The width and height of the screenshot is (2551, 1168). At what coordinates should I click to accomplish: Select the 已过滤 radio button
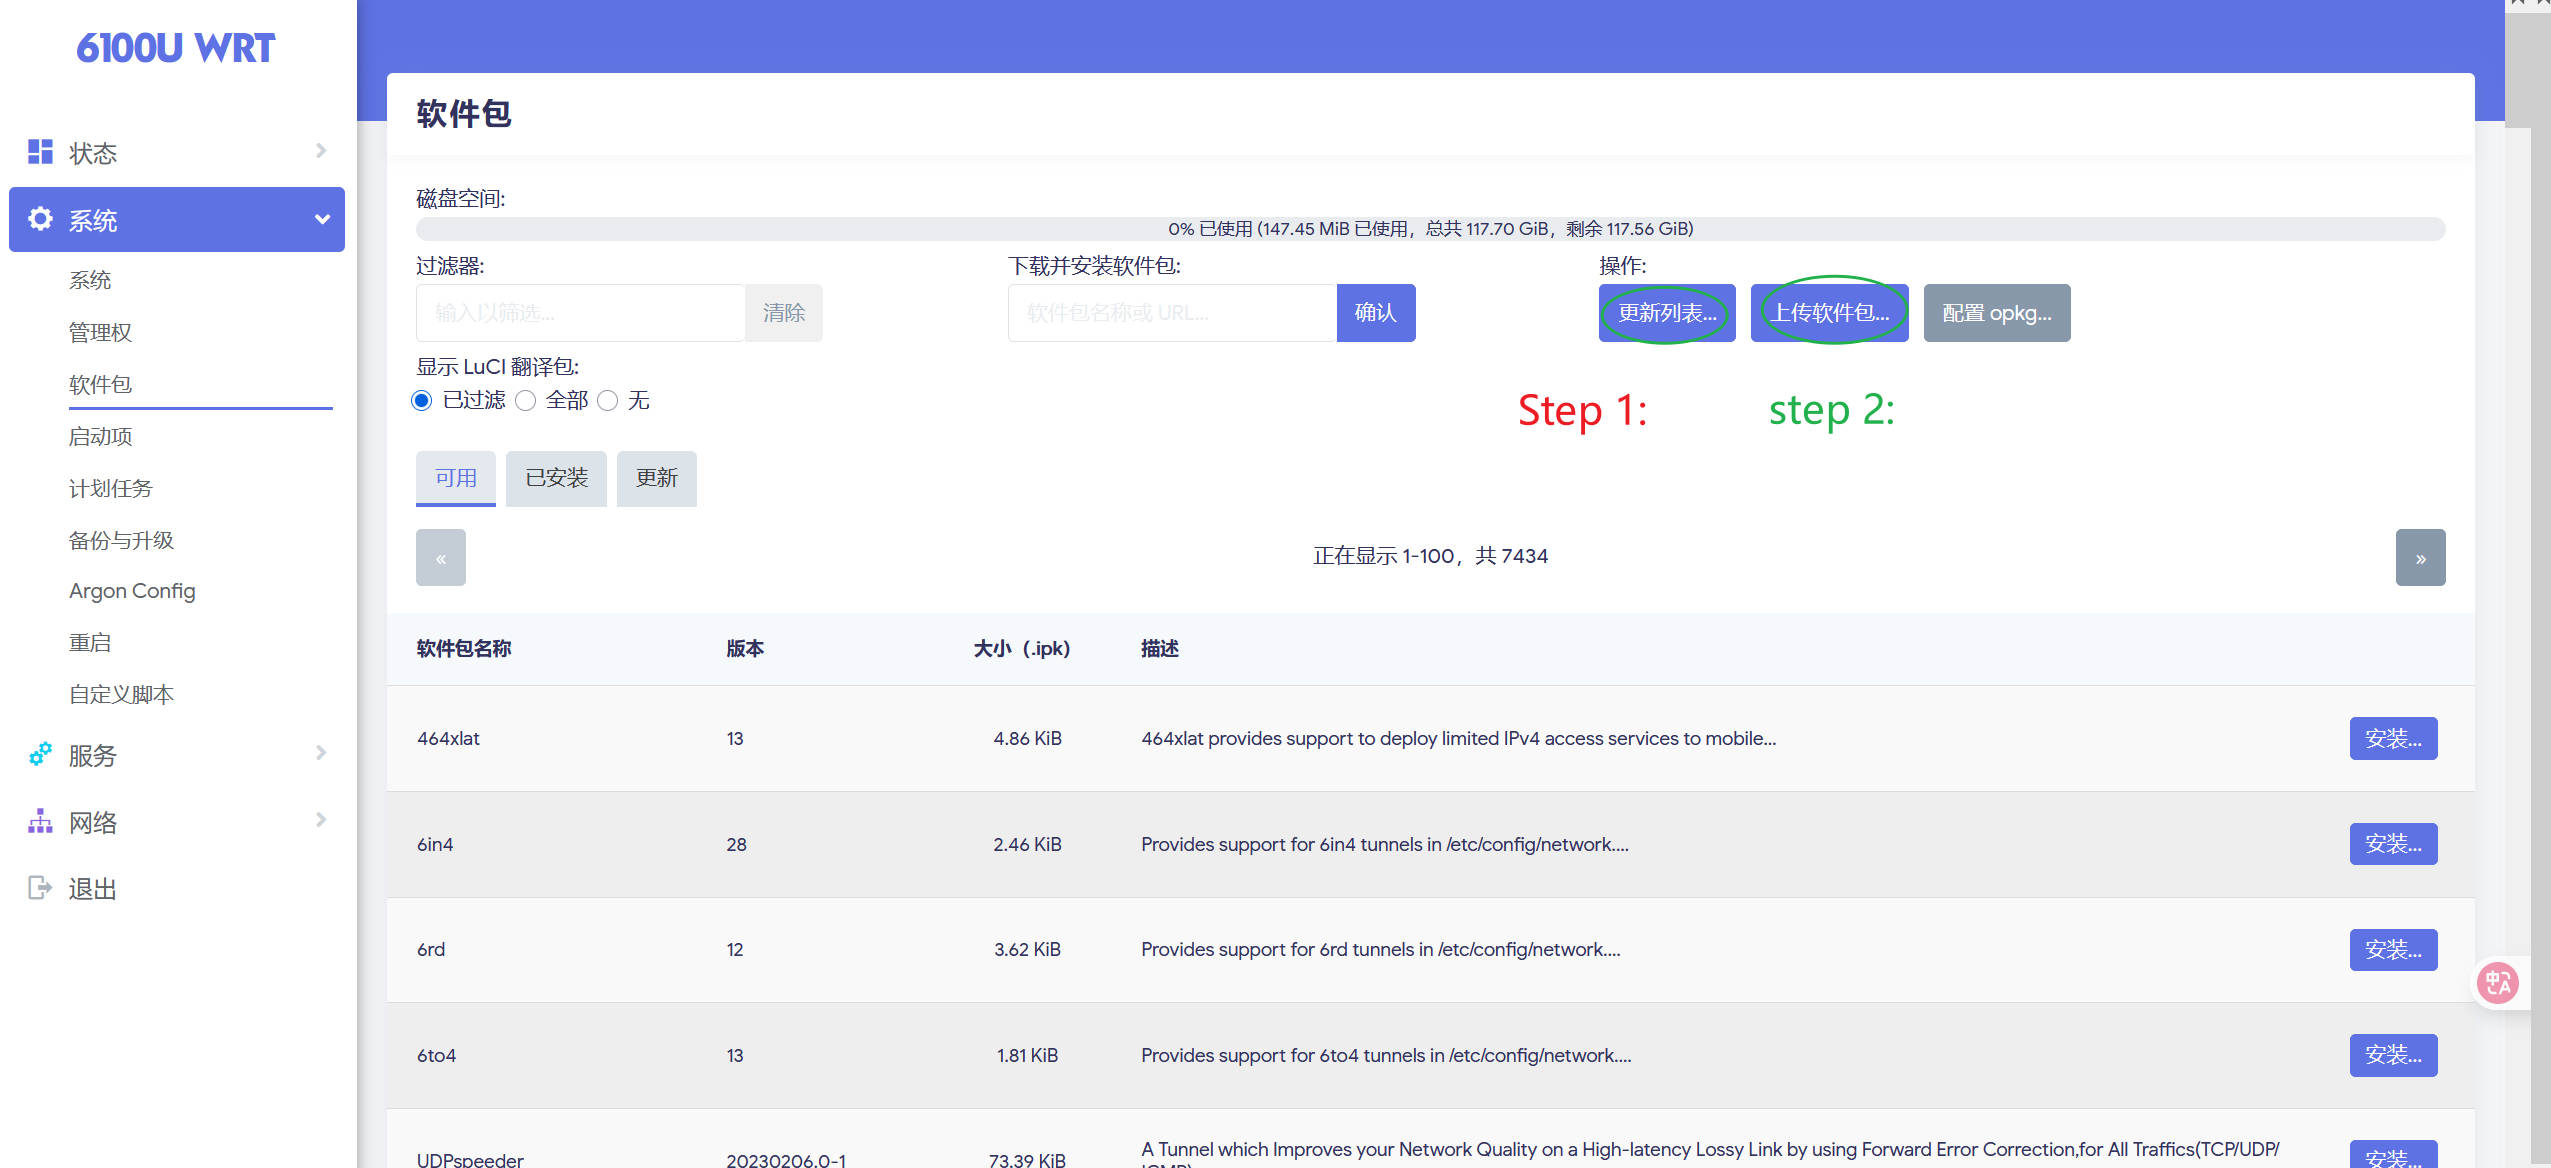(422, 401)
